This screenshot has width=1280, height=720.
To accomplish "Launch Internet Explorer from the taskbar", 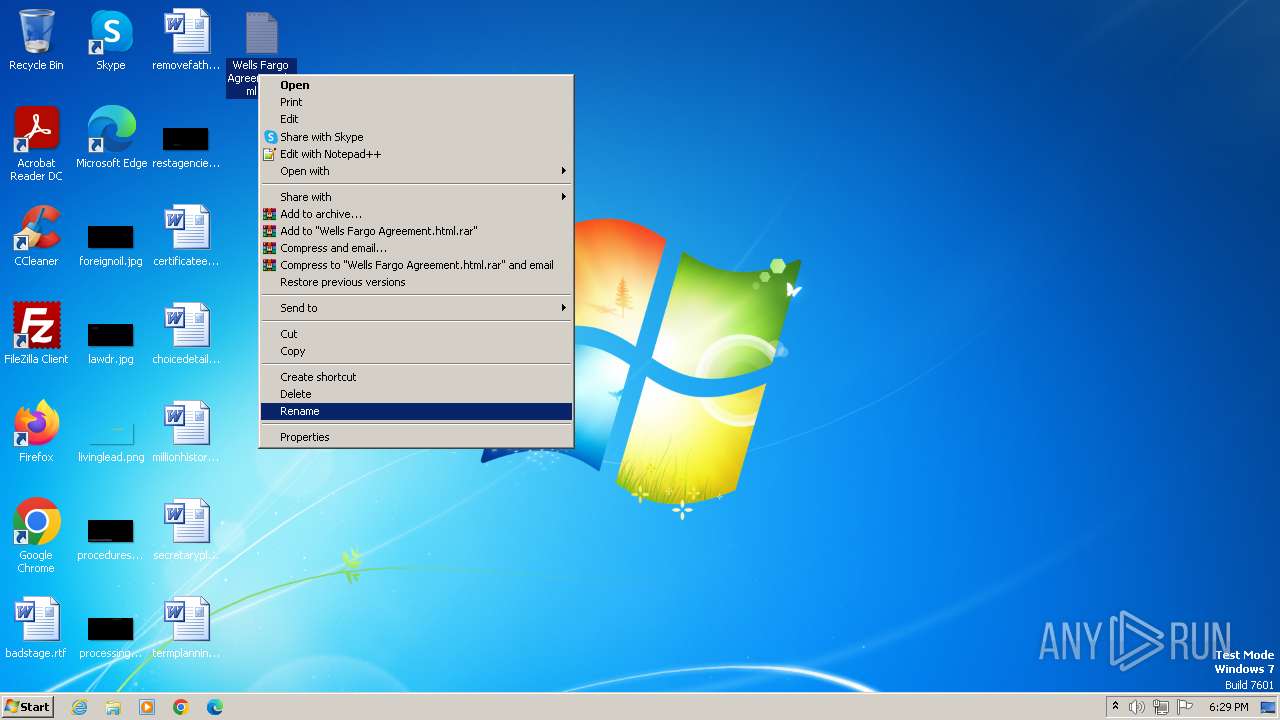I will tap(79, 707).
